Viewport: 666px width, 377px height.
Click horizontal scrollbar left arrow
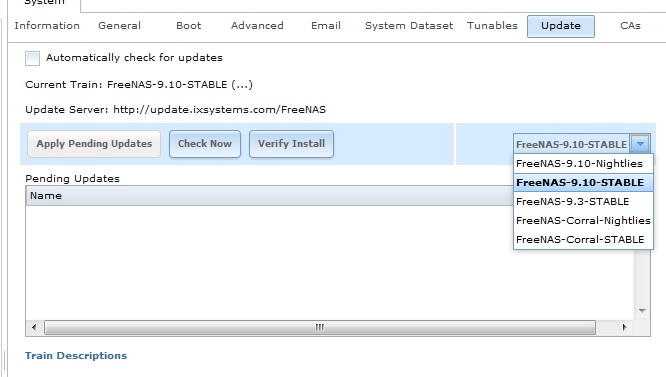pyautogui.click(x=34, y=327)
